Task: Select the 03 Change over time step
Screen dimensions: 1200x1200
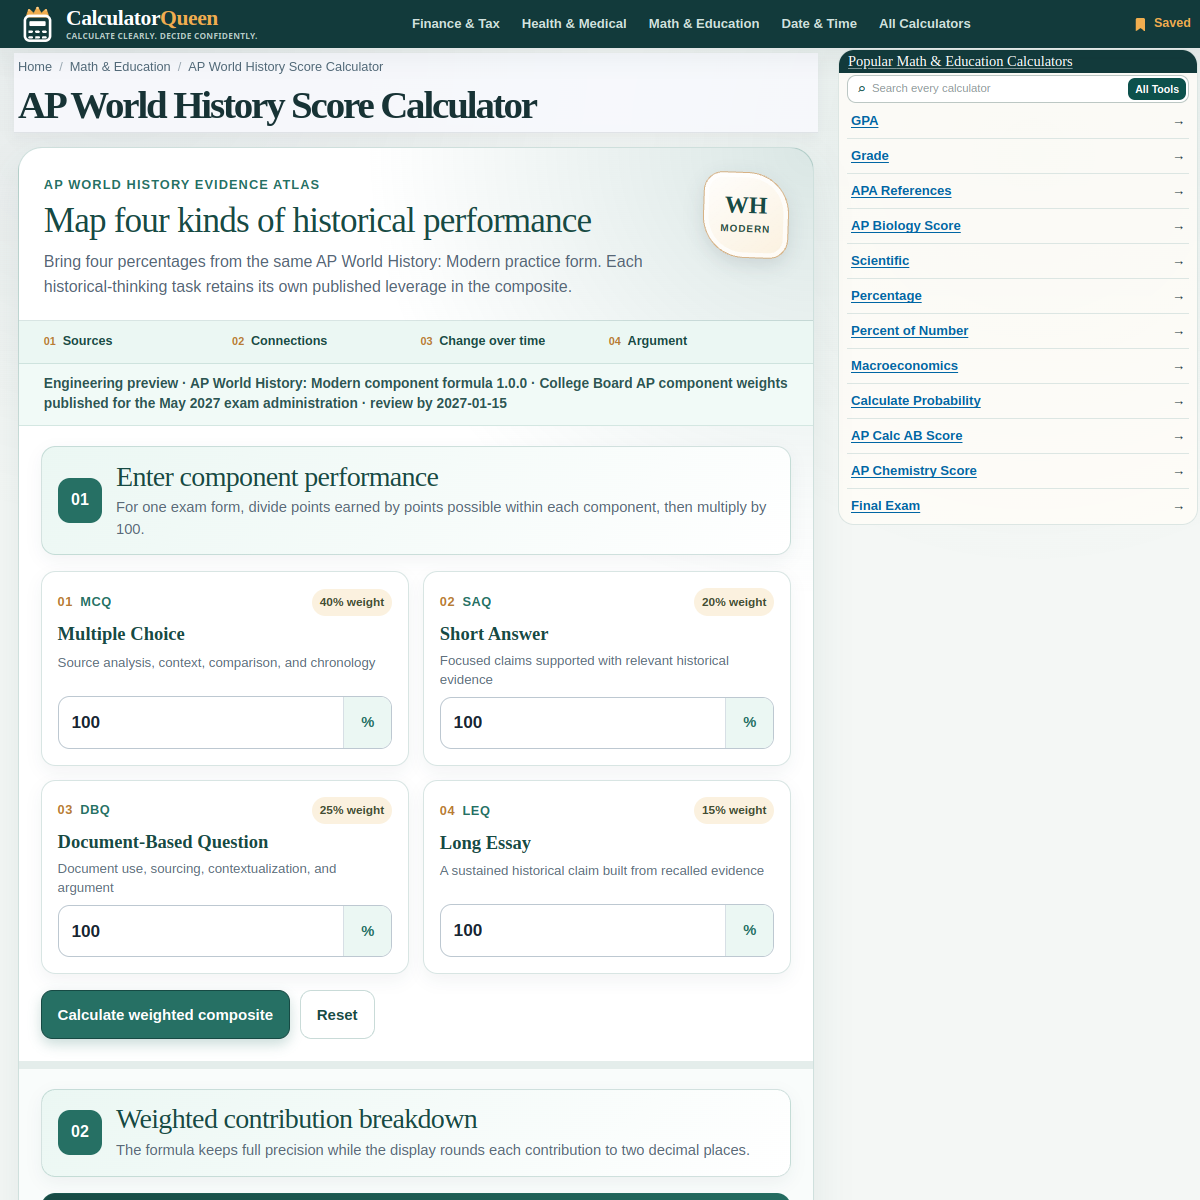Action: pos(483,341)
